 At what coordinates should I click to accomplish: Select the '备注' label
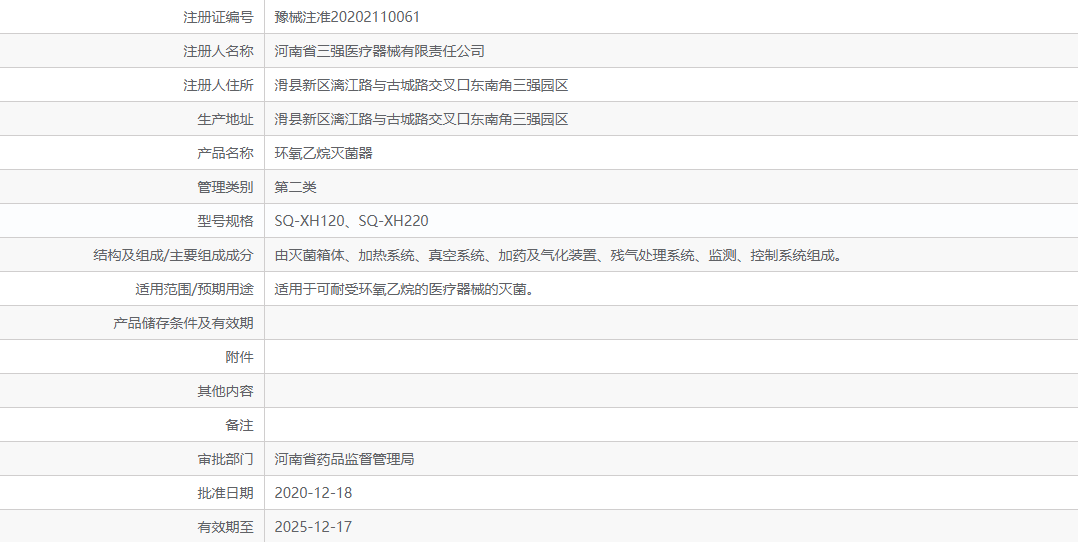239,425
